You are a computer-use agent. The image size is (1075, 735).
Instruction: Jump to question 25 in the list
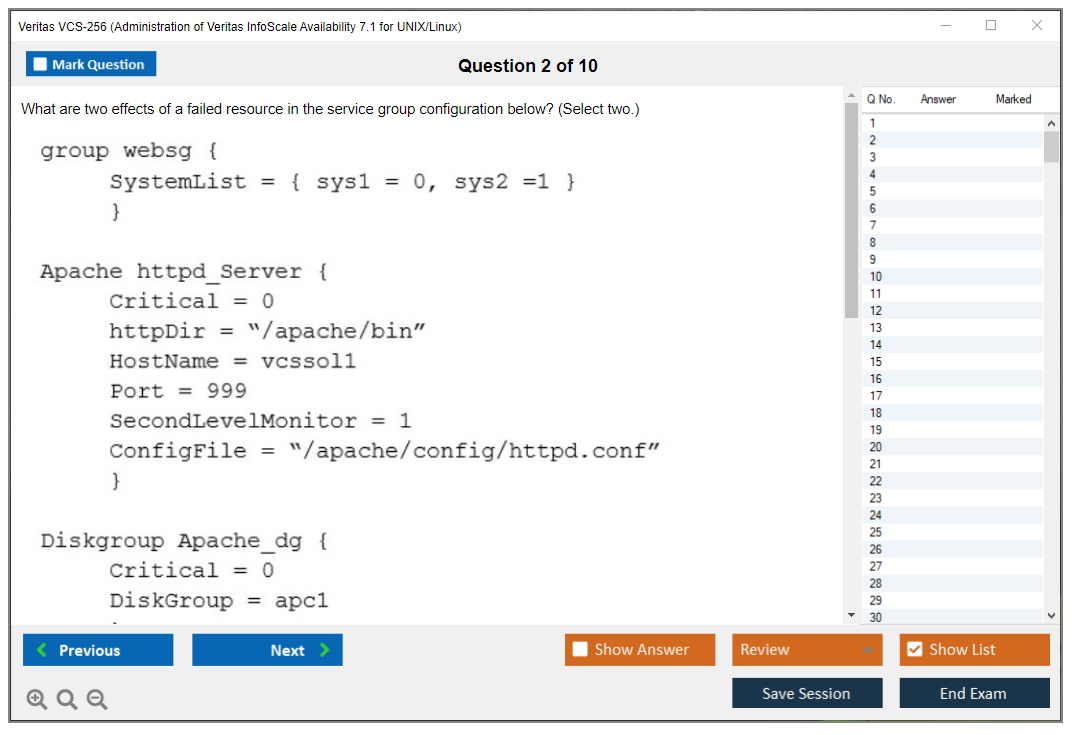[876, 532]
